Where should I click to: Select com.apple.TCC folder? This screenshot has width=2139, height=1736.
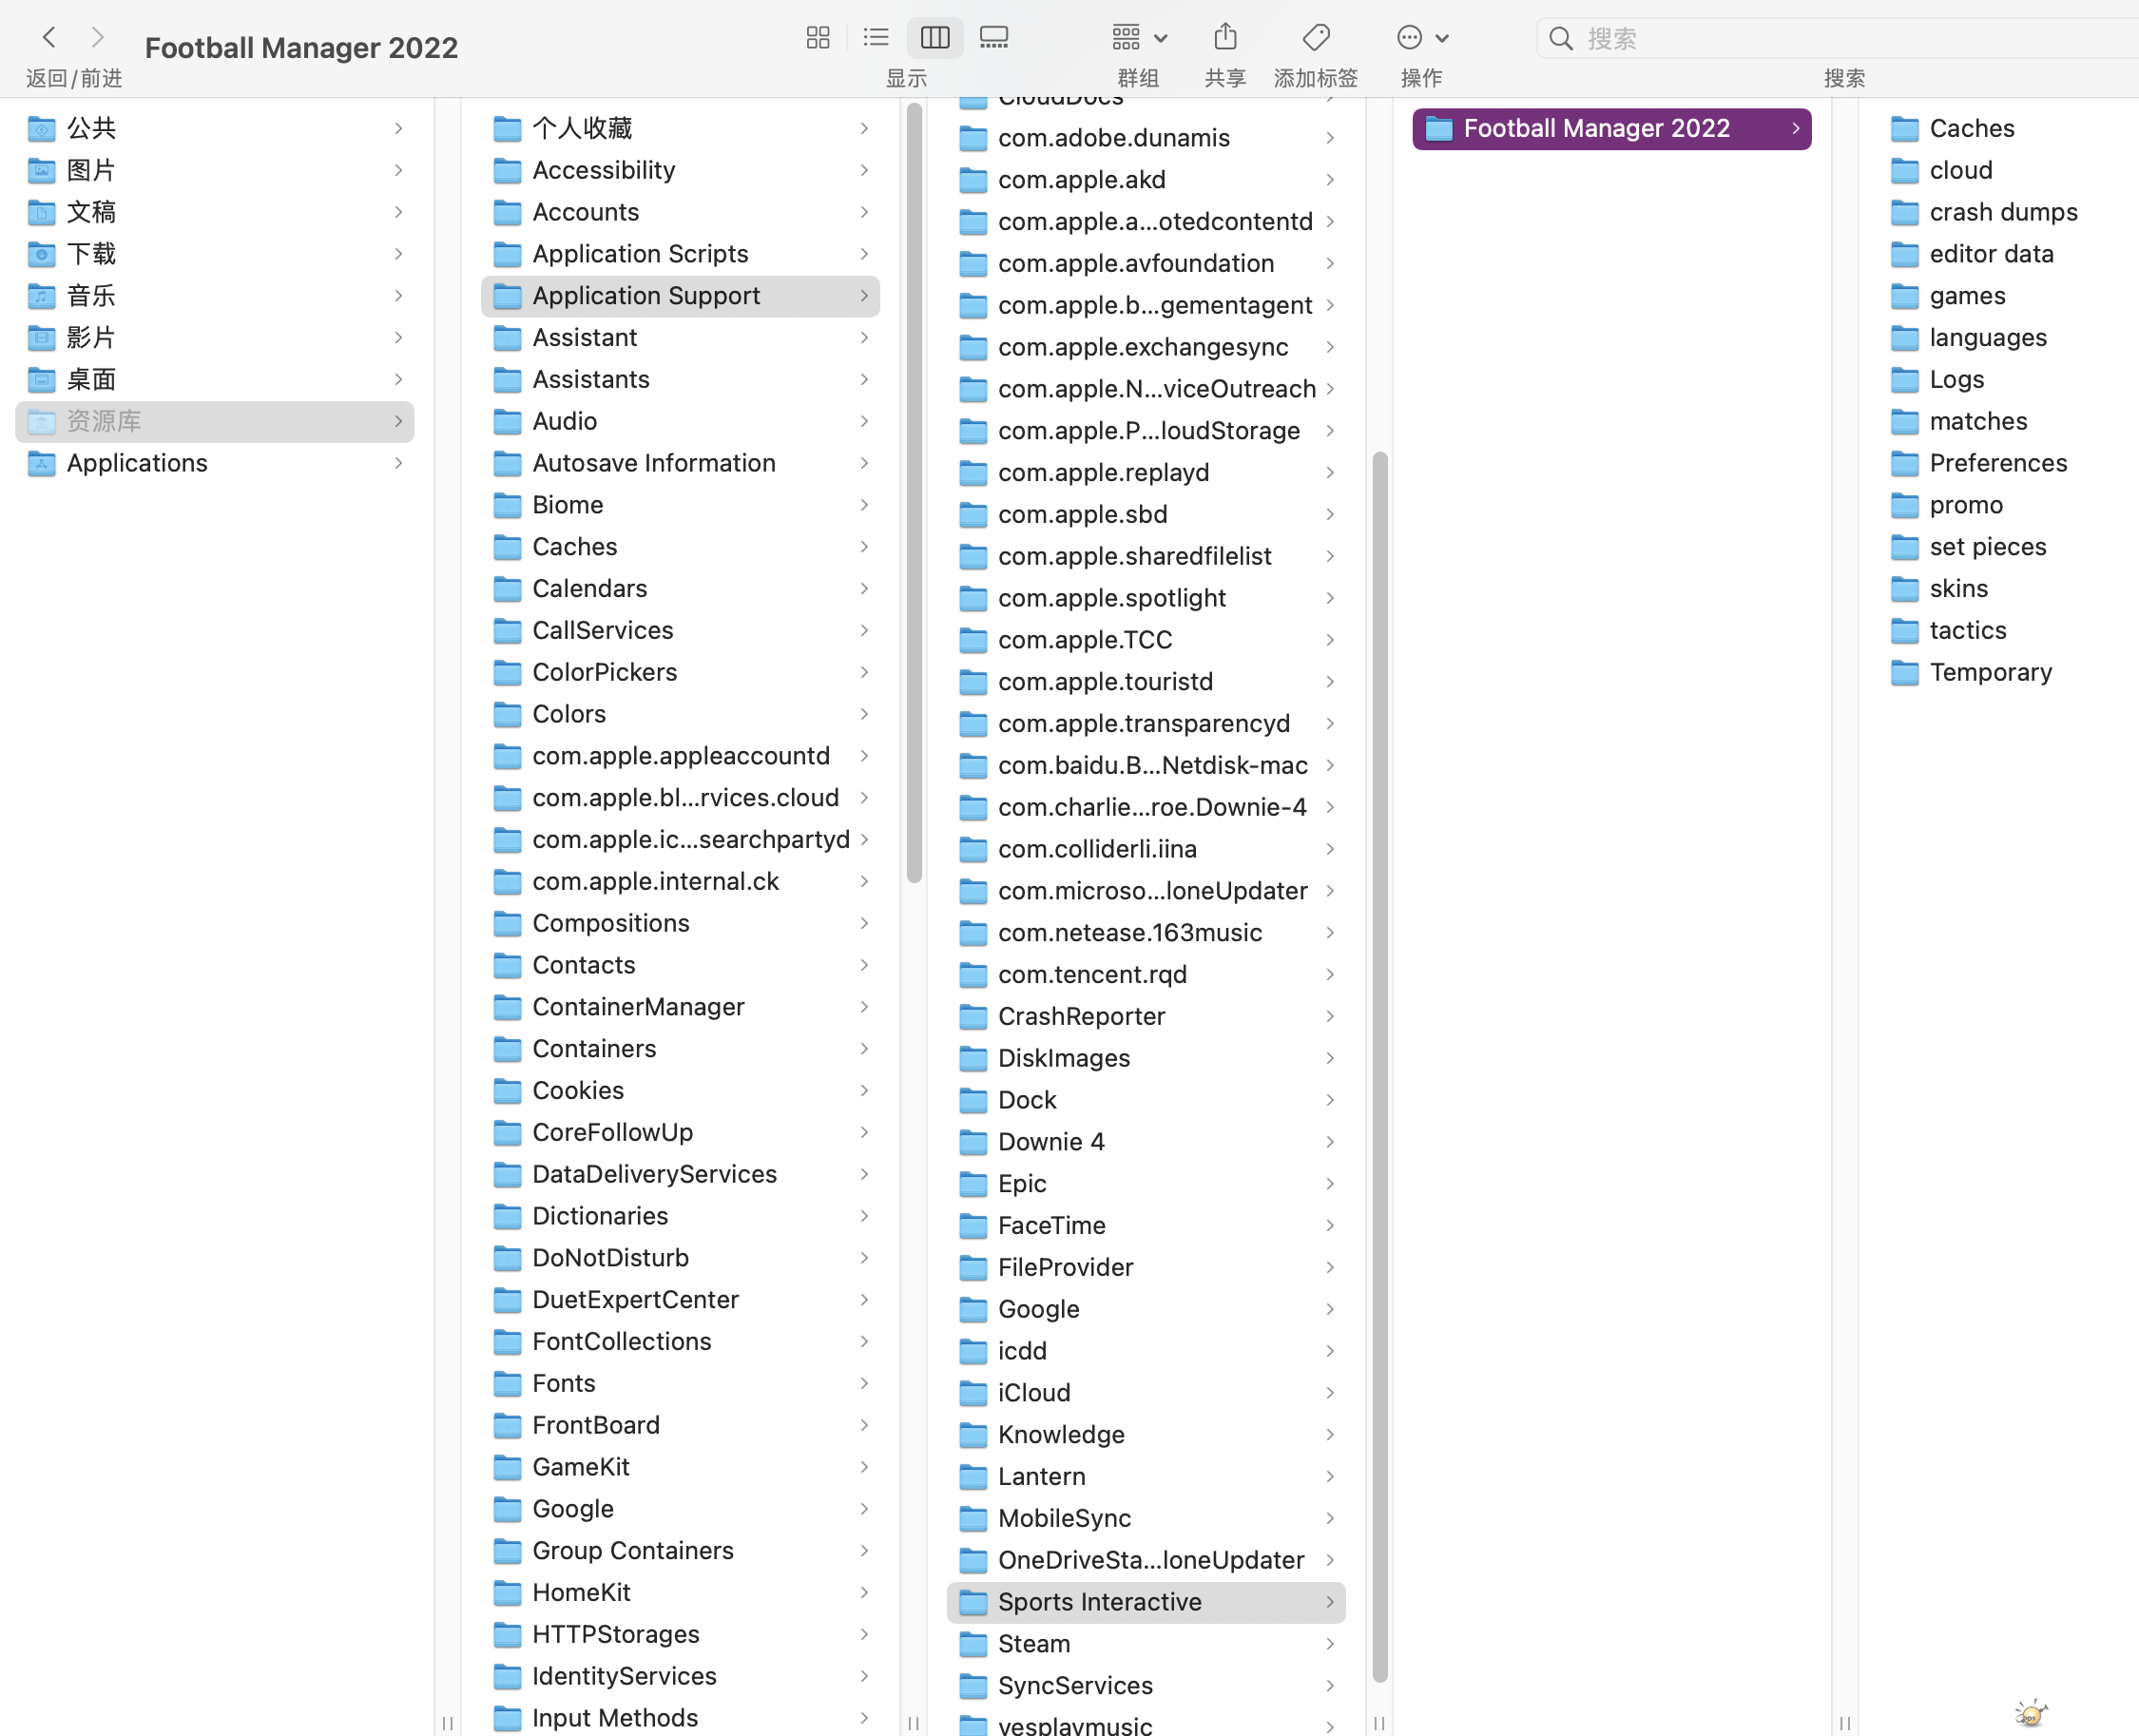tap(1146, 640)
